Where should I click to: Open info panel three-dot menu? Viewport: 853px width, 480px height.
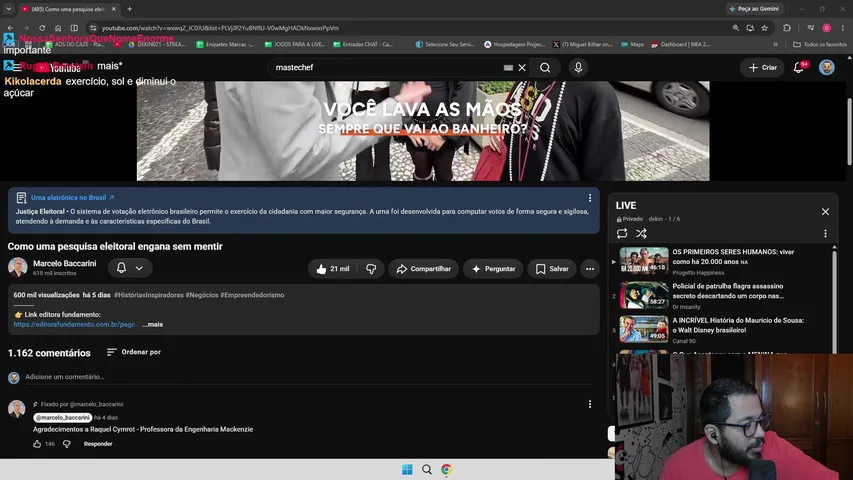[590, 198]
